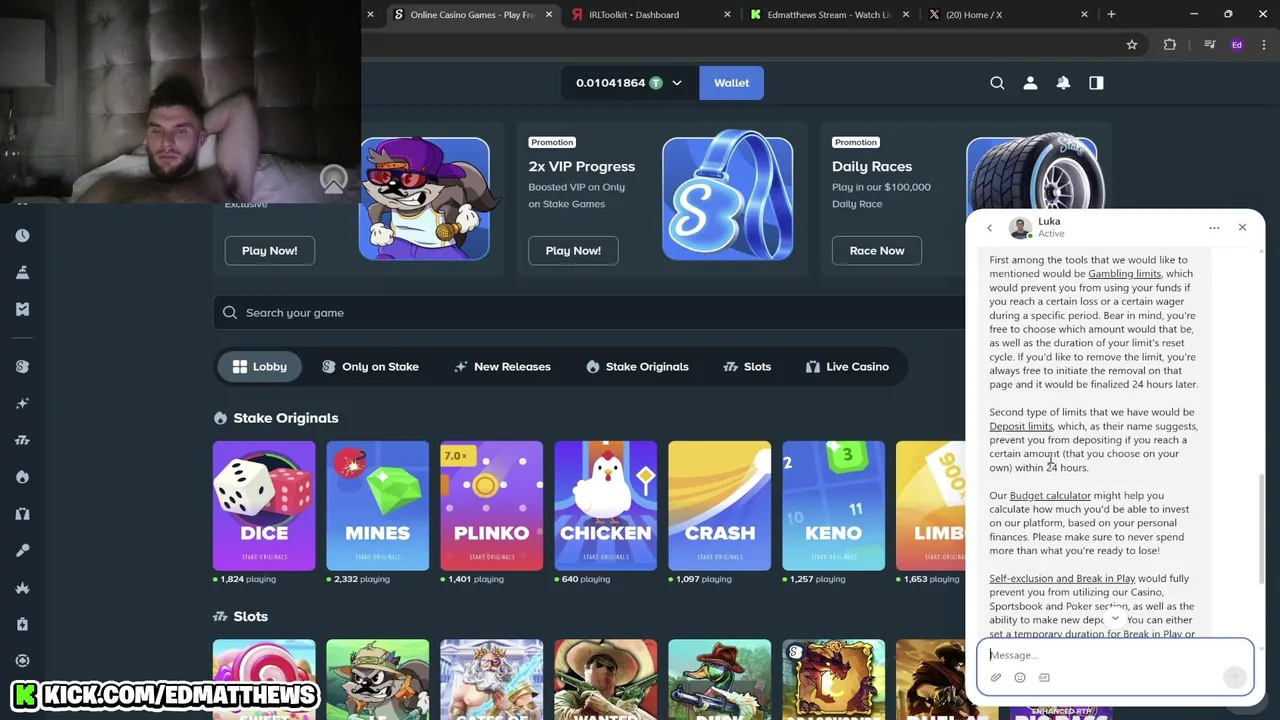Open the search magnifier in header

(997, 83)
